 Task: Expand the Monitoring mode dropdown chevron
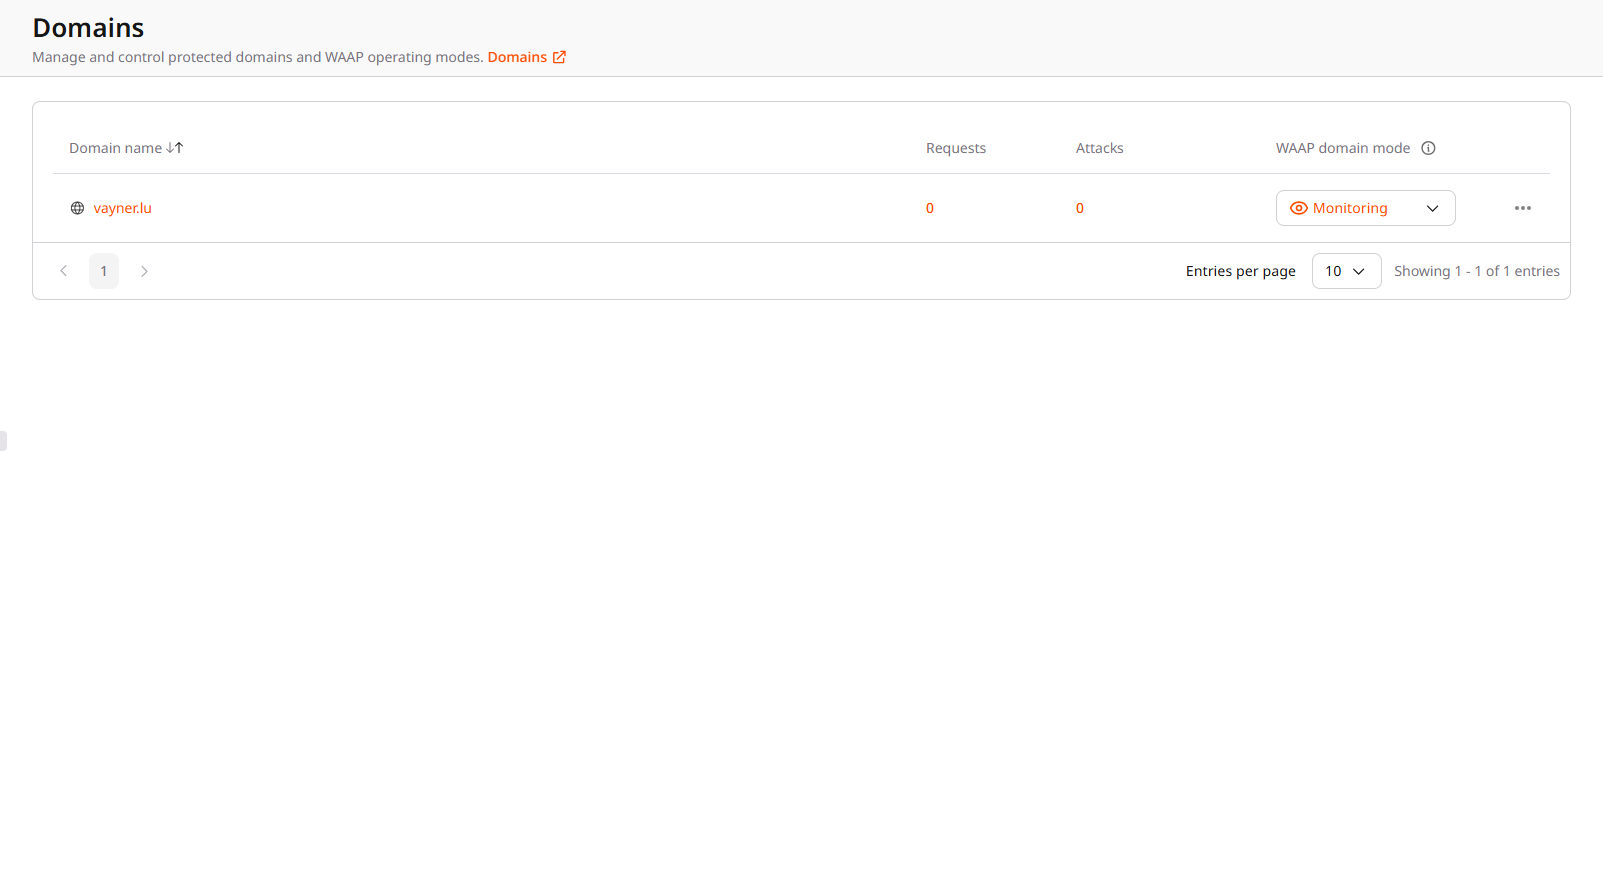[x=1432, y=208]
